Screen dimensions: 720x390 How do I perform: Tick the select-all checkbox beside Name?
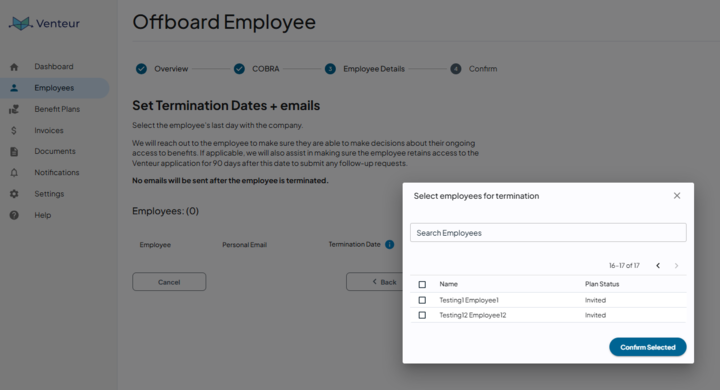tap(422, 284)
